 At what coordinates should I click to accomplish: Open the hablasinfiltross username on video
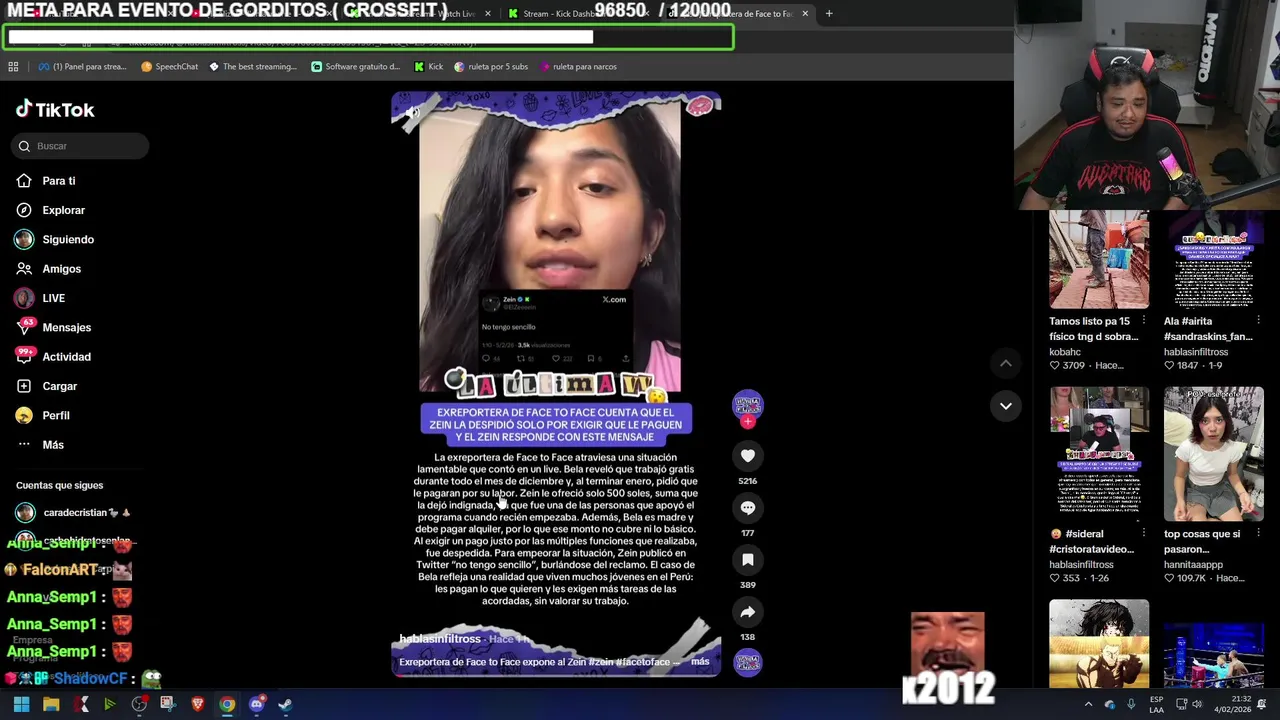(440, 639)
